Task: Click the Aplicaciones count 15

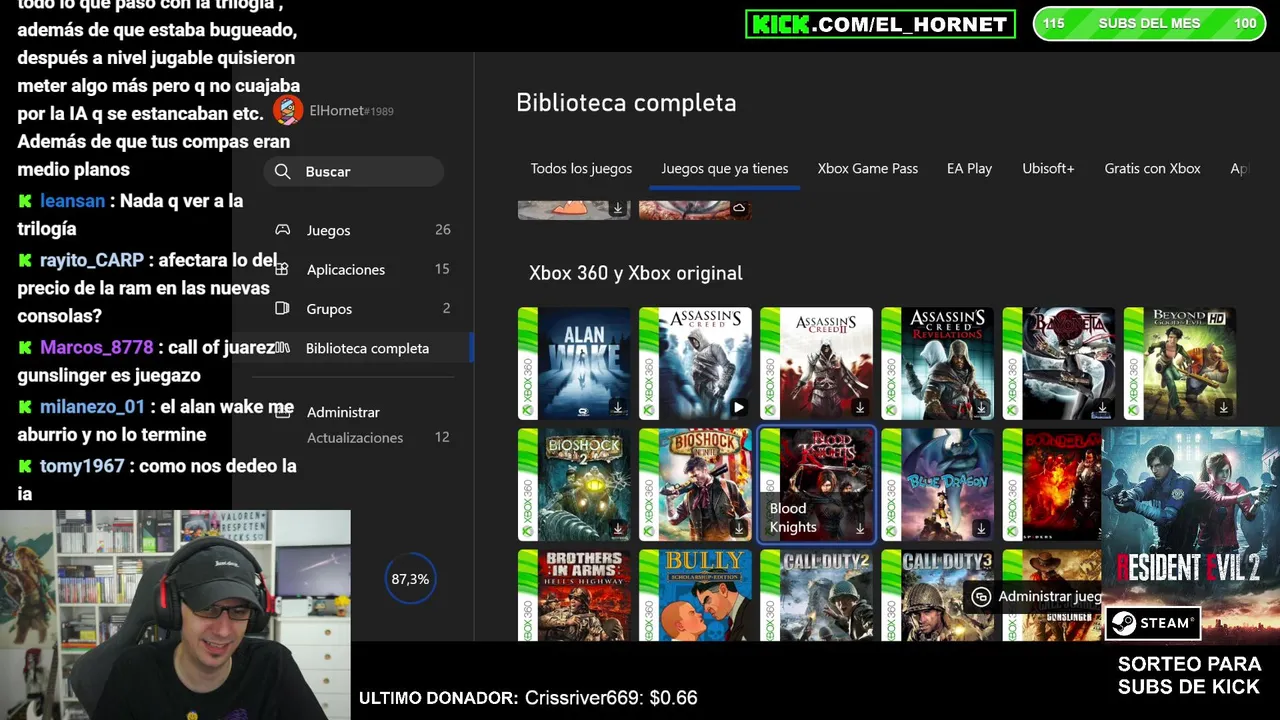Action: pos(443,269)
